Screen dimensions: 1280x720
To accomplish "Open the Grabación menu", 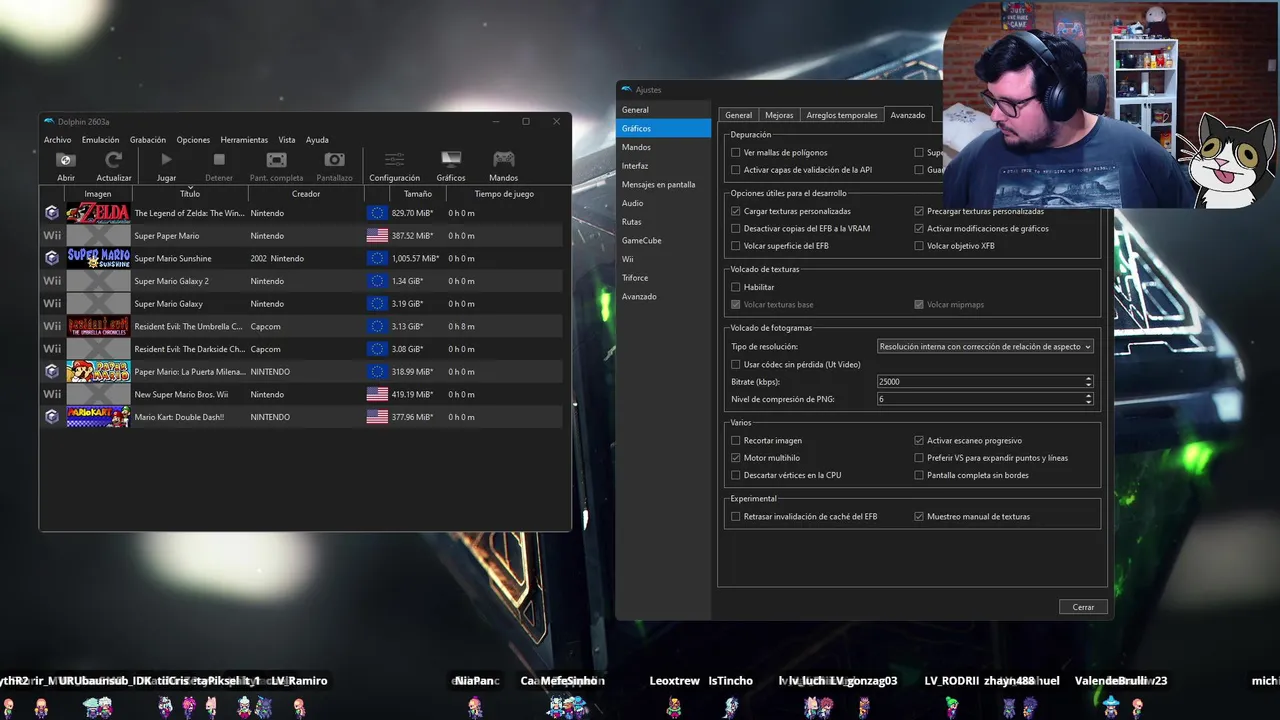I will [x=148, y=140].
